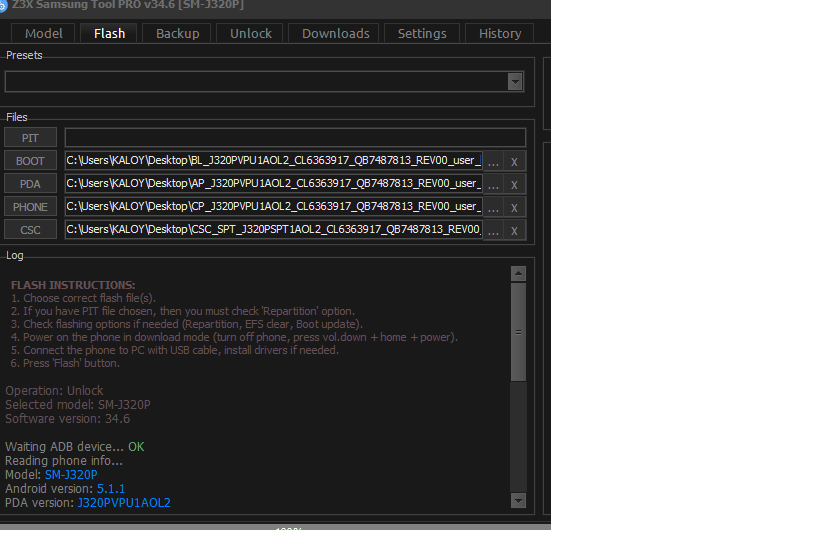This screenshot has height=546, width=819.
Task: Click the PHONE path field with CP_J320P file
Action: (x=274, y=207)
